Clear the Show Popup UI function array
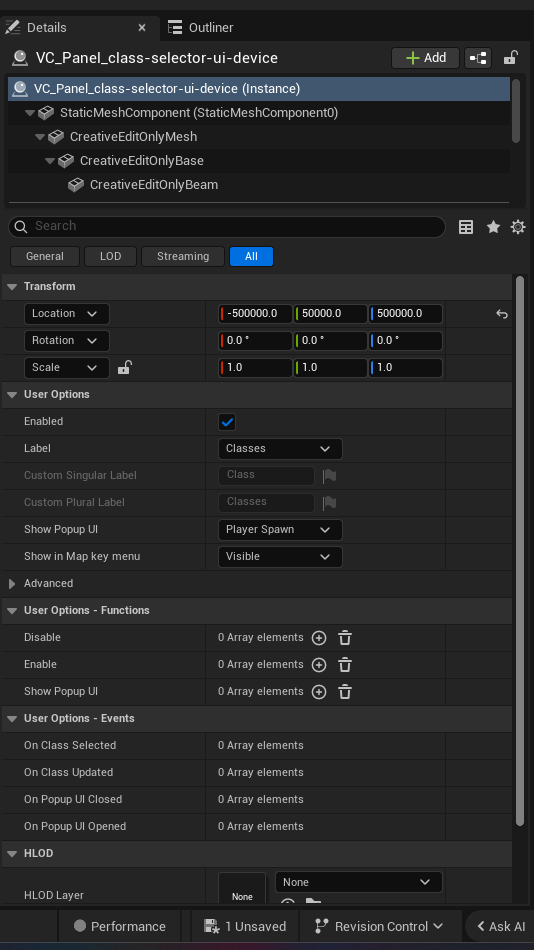This screenshot has width=534, height=950. (345, 692)
